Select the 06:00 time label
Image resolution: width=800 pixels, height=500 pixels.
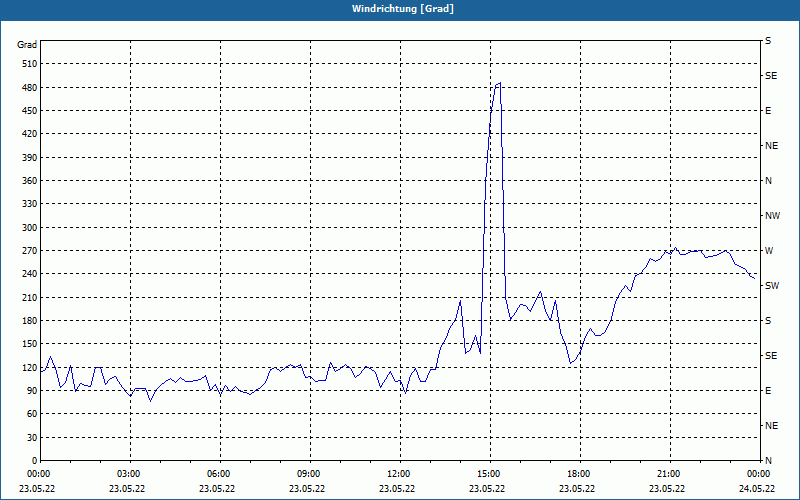[x=220, y=473]
